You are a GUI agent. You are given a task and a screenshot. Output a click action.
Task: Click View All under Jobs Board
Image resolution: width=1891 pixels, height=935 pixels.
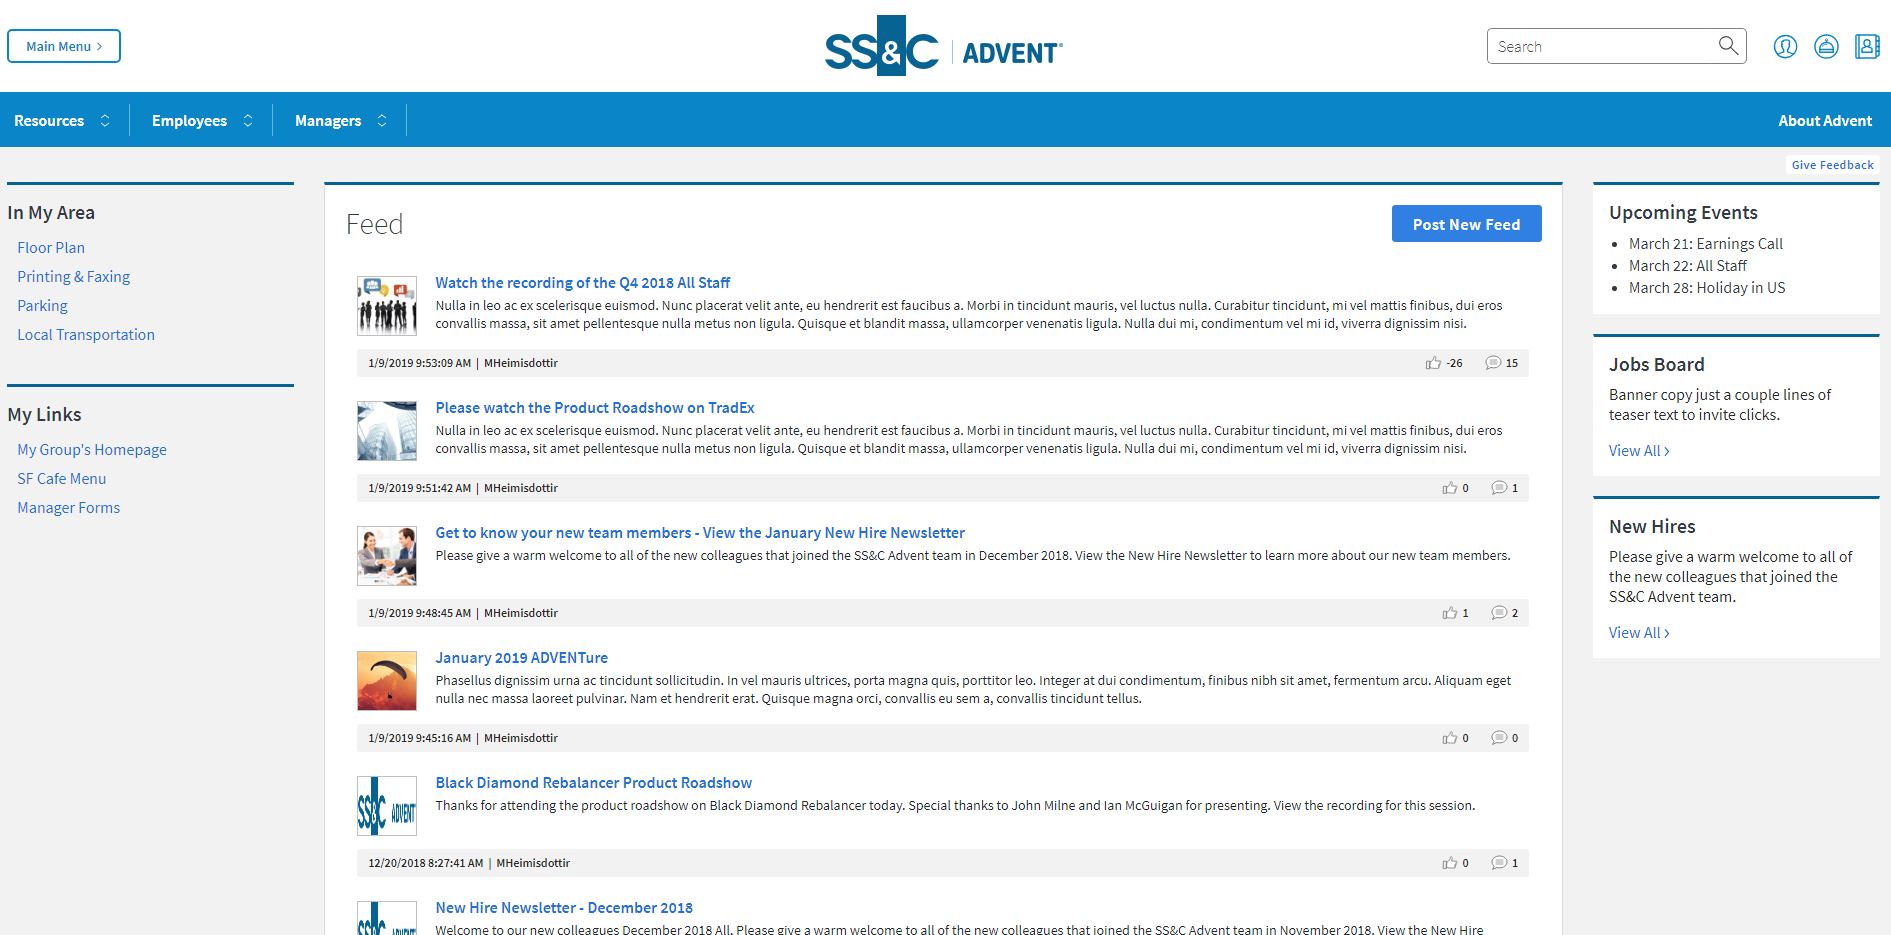(x=1638, y=451)
